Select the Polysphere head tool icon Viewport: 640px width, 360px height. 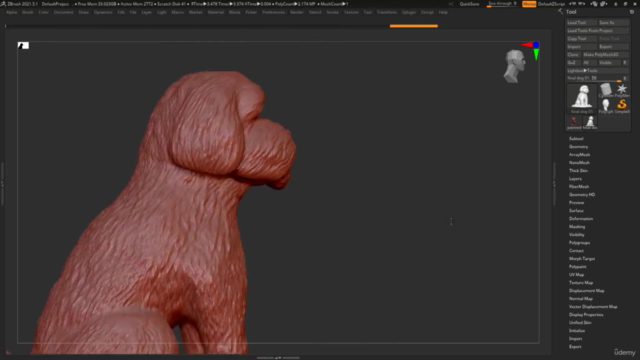606,106
